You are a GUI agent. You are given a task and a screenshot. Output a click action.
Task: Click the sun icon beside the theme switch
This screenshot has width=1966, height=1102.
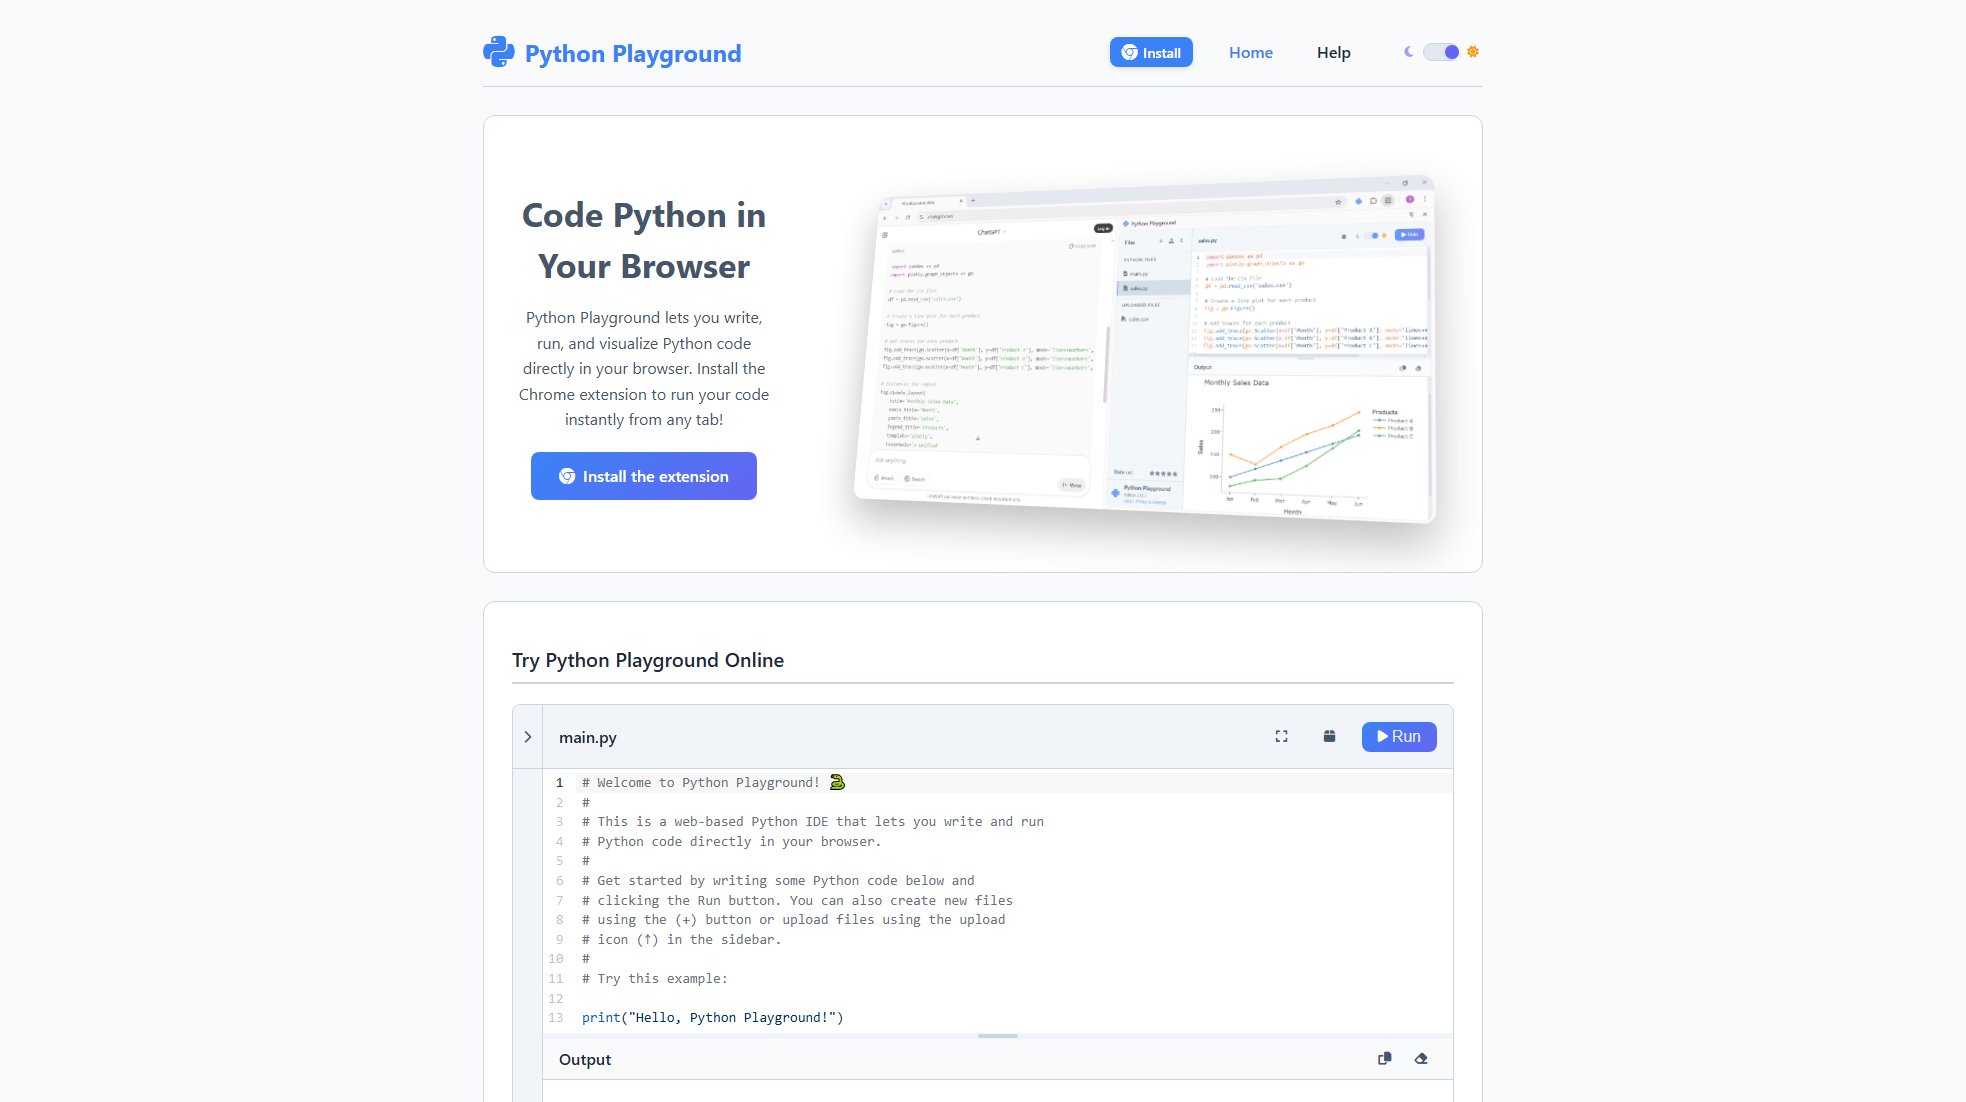pyautogui.click(x=1471, y=51)
